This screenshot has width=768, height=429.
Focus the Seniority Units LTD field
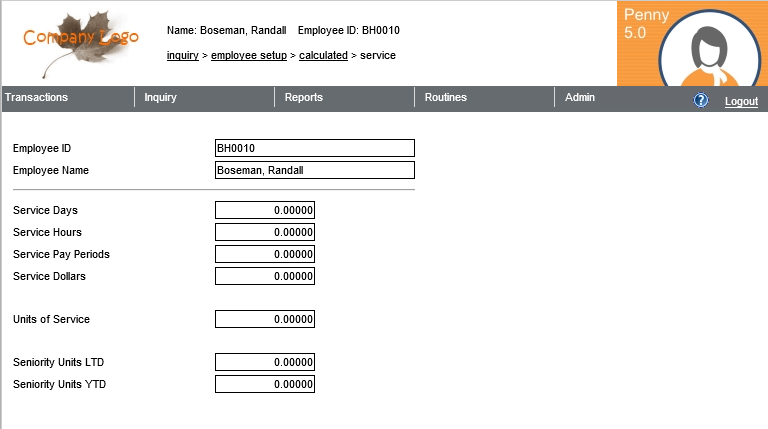[265, 362]
